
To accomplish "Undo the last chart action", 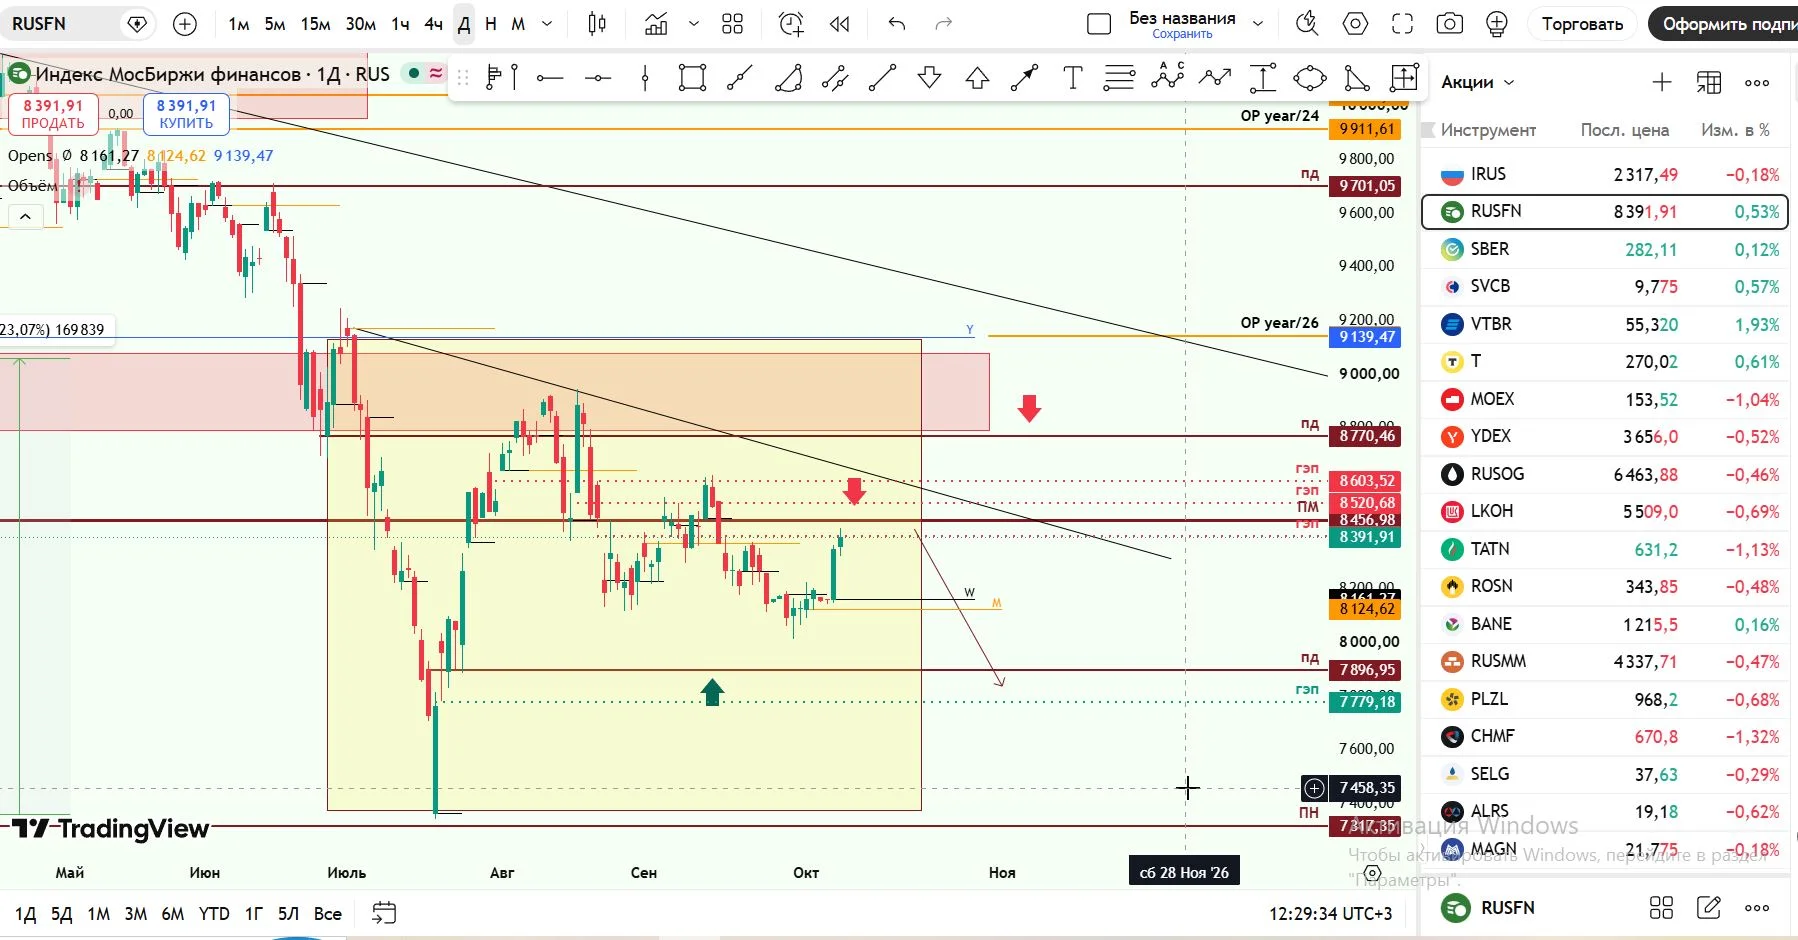I will point(897,24).
